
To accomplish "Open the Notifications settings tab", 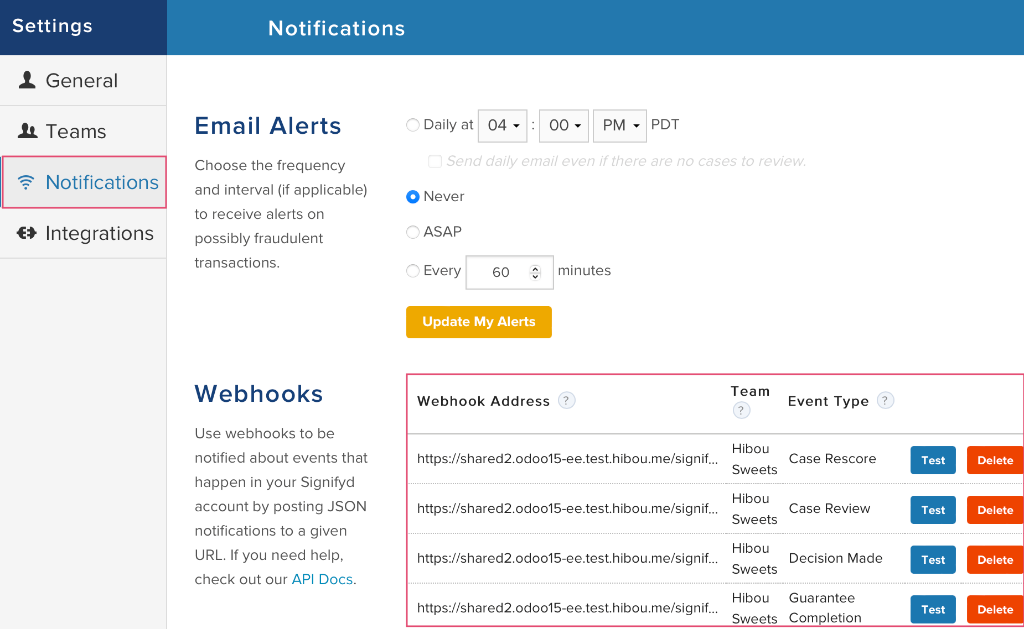I will pos(84,182).
